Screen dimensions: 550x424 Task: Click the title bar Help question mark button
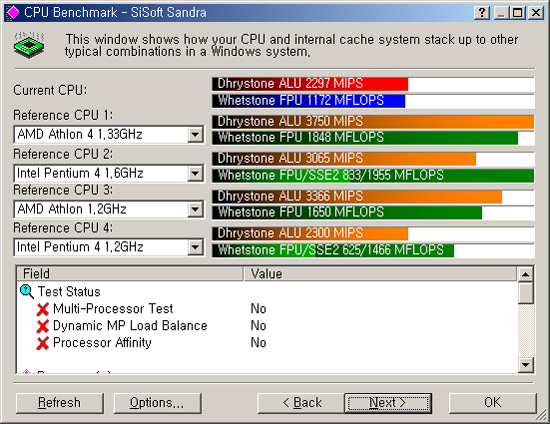pyautogui.click(x=482, y=13)
